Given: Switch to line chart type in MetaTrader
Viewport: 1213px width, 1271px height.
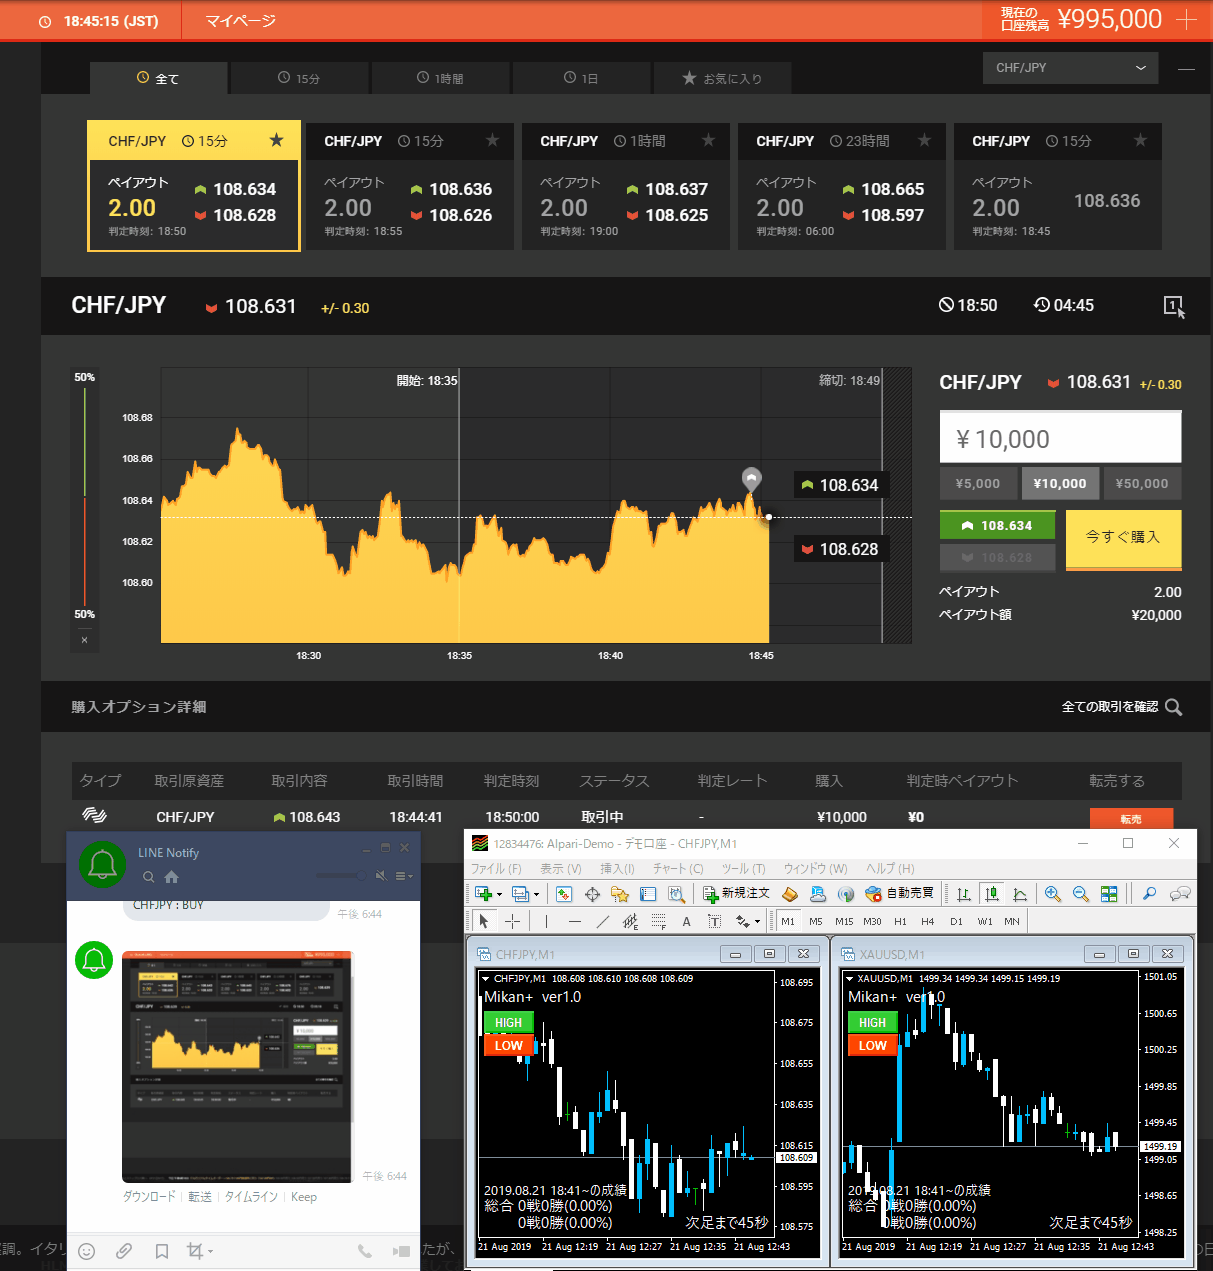Looking at the screenshot, I should tap(1020, 894).
